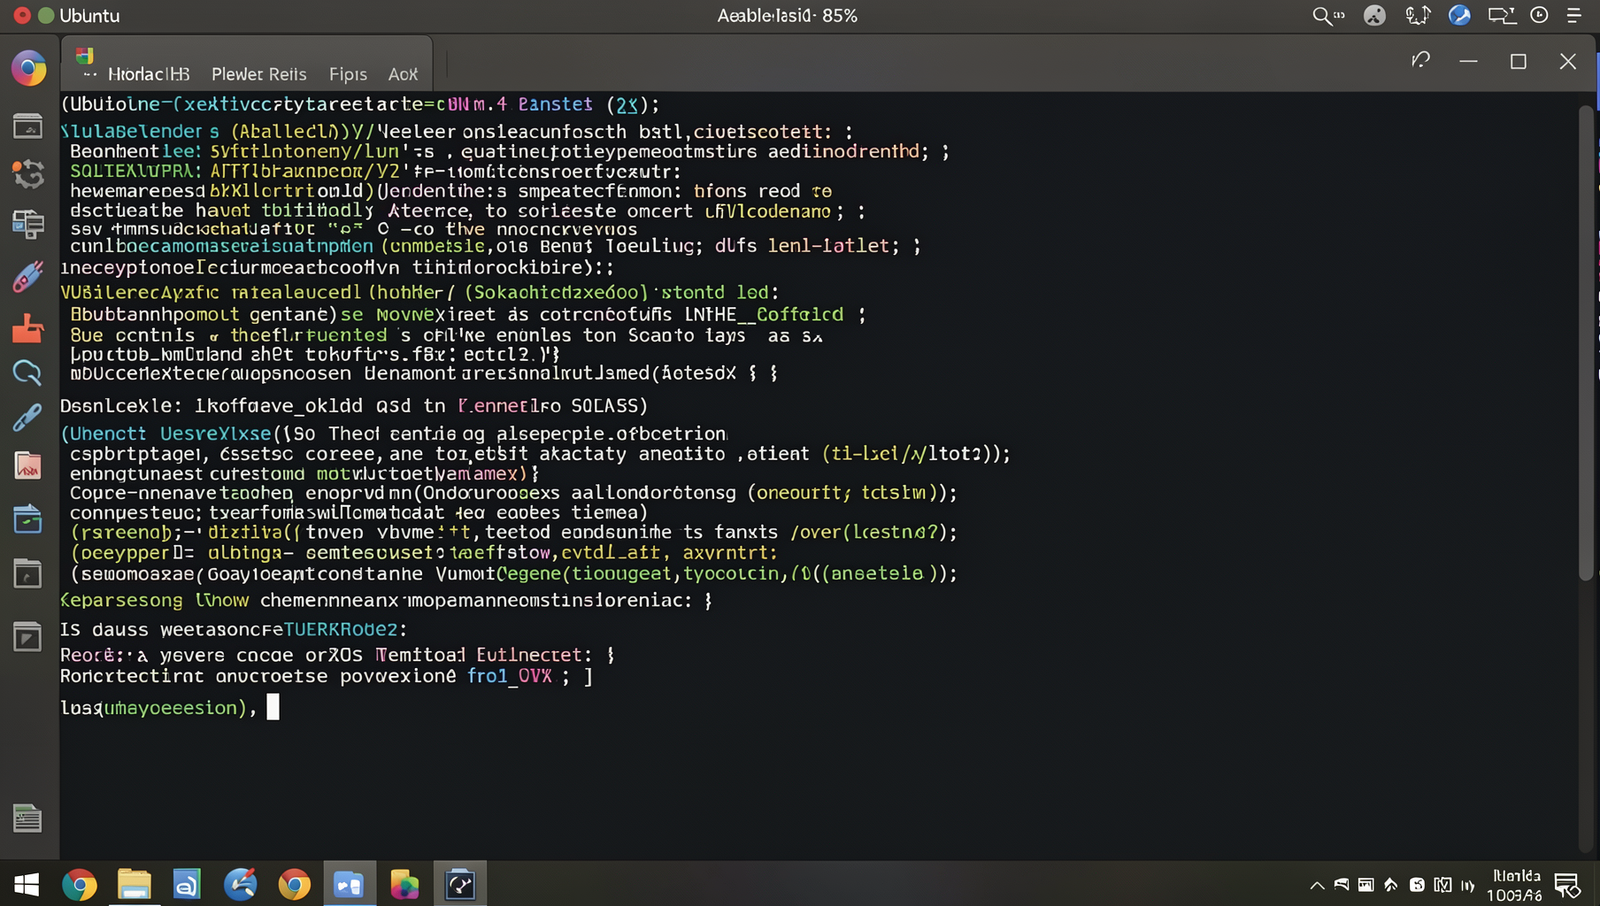
Task: Open the File Explorer folder in taskbar
Action: pyautogui.click(x=134, y=884)
